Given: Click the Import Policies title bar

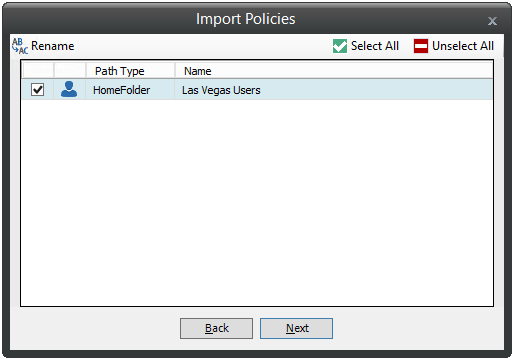Looking at the screenshot, I should [246, 19].
